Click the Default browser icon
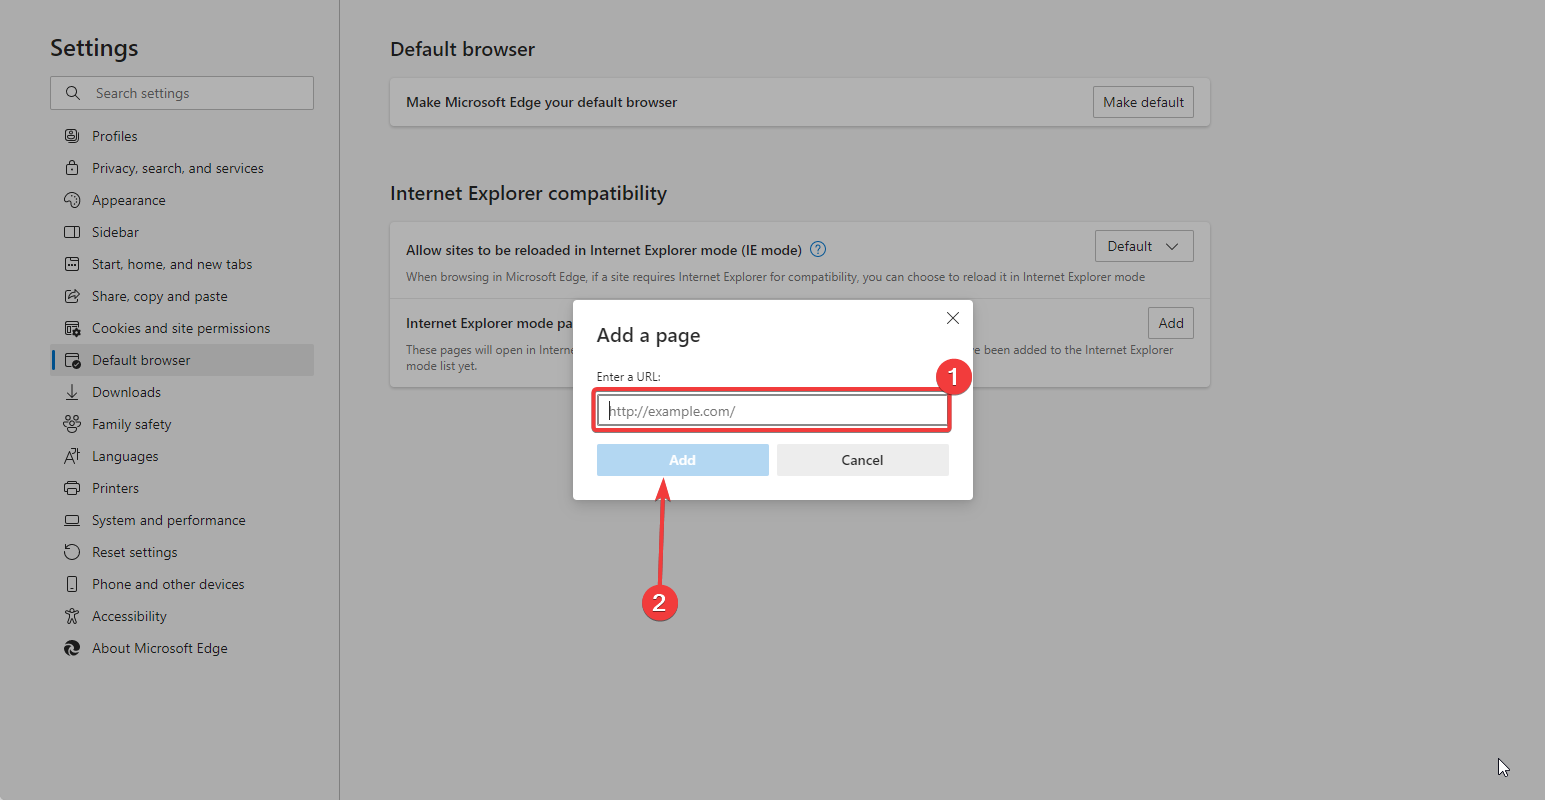This screenshot has width=1545, height=800. tap(72, 360)
